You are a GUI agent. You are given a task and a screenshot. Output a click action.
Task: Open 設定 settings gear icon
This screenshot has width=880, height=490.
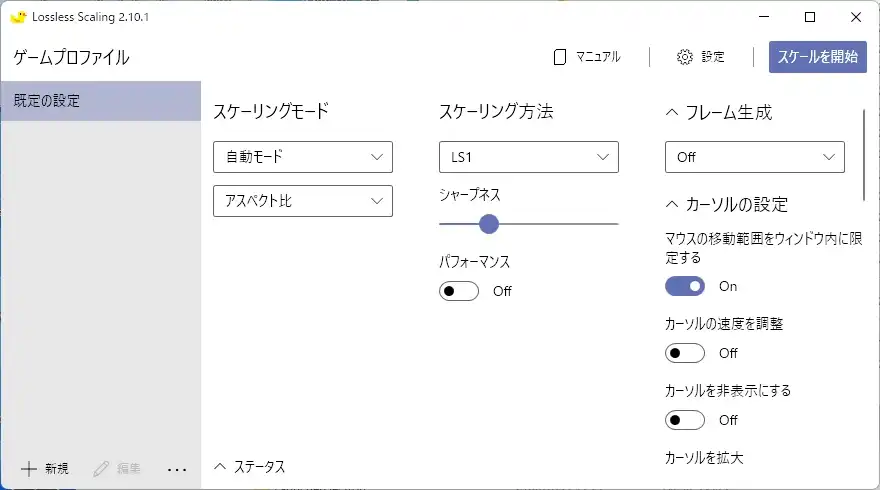coord(685,57)
